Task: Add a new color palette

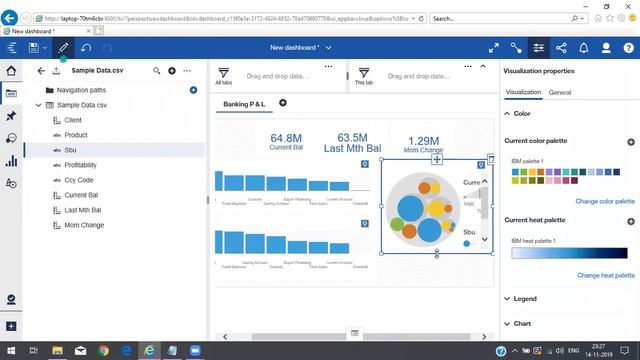Action: pos(631,142)
